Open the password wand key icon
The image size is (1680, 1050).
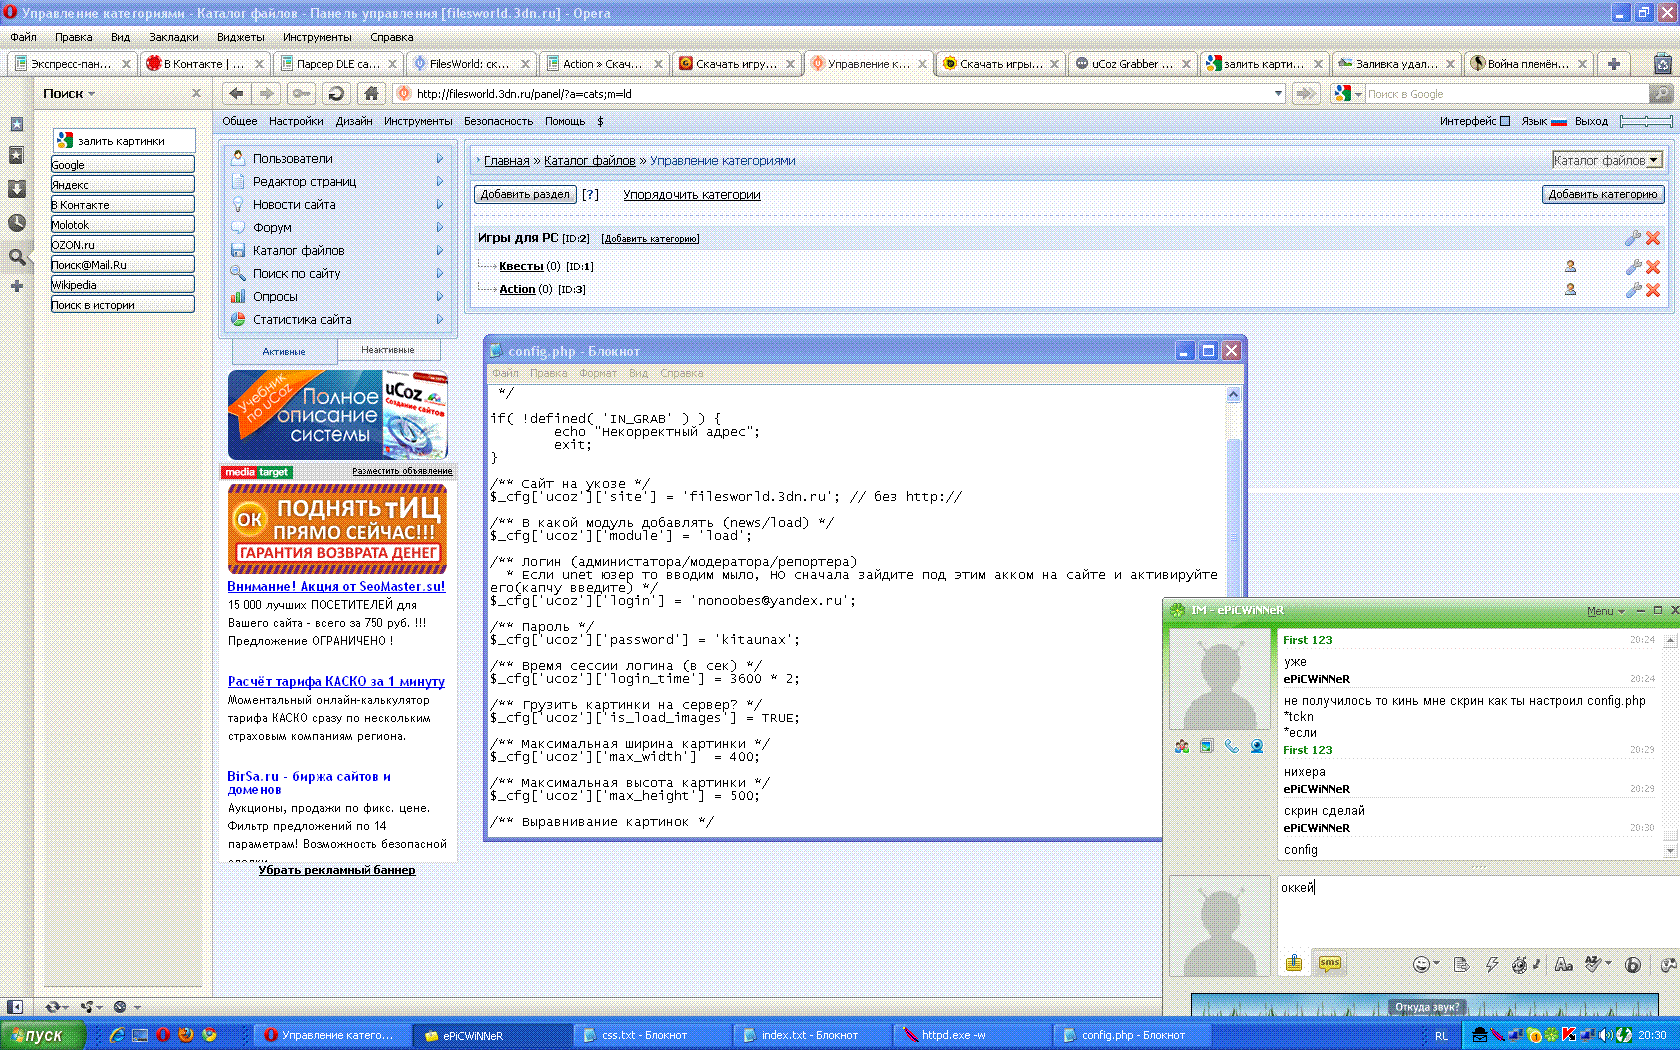point(300,93)
